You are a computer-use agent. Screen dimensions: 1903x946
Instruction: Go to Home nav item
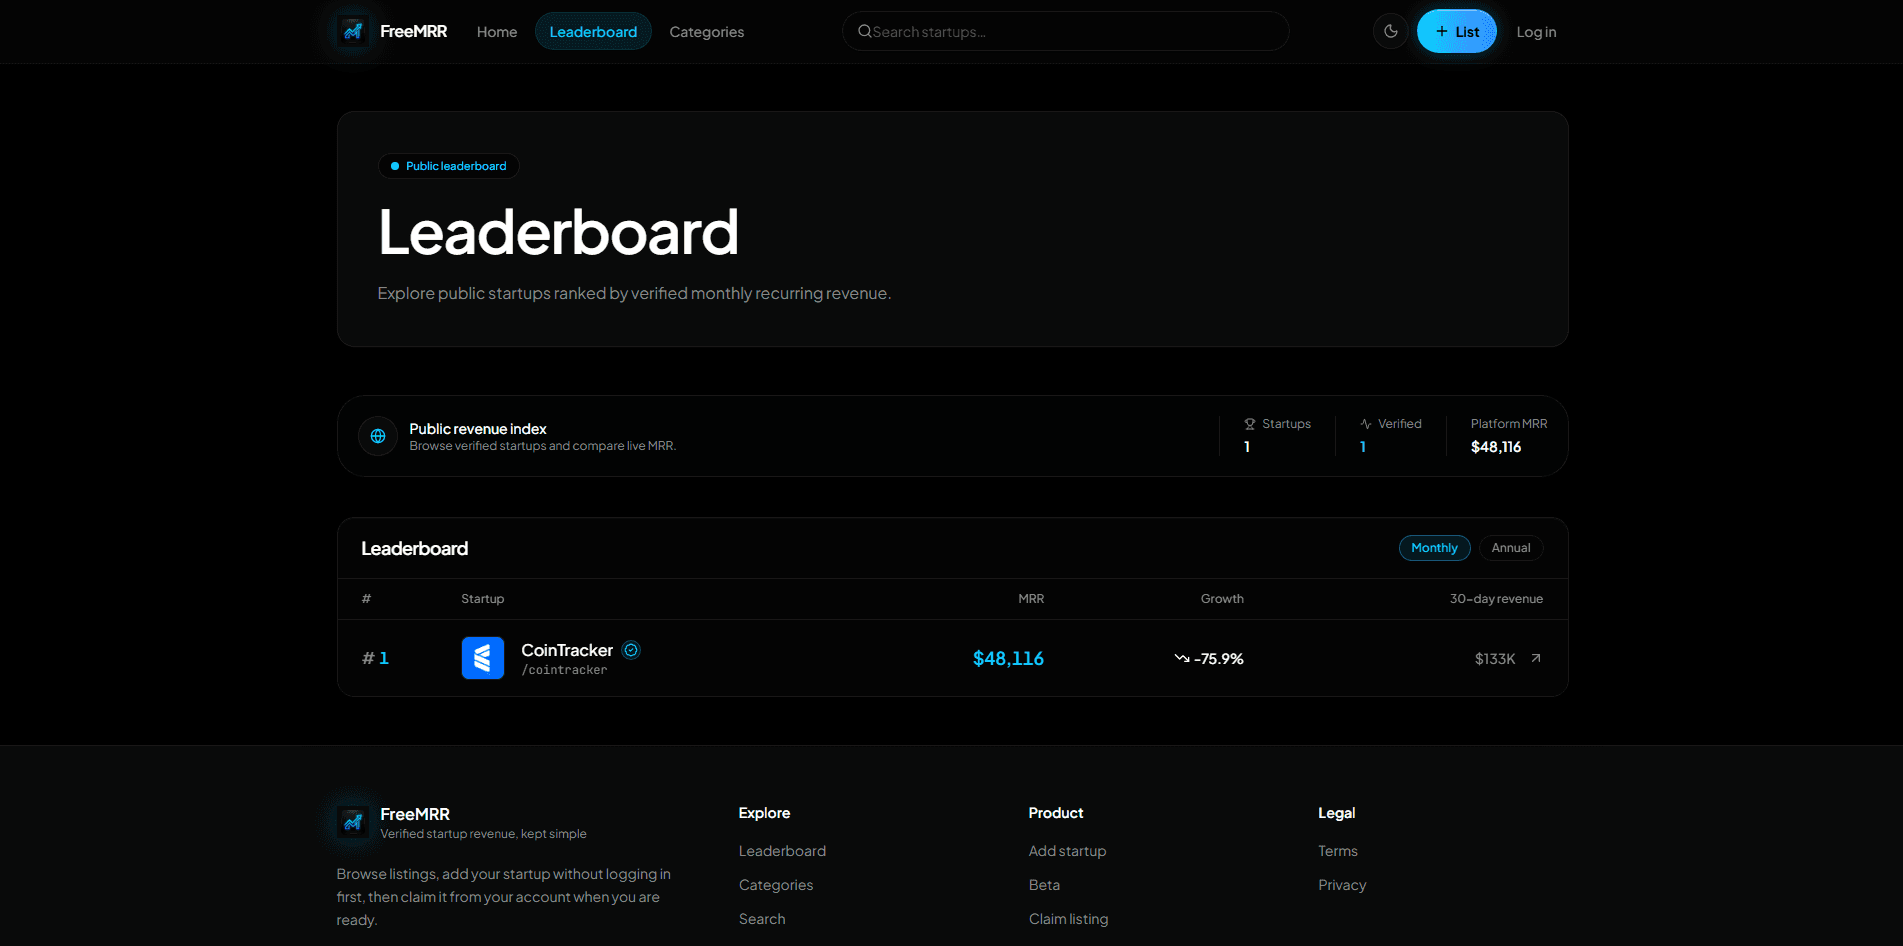497,32
